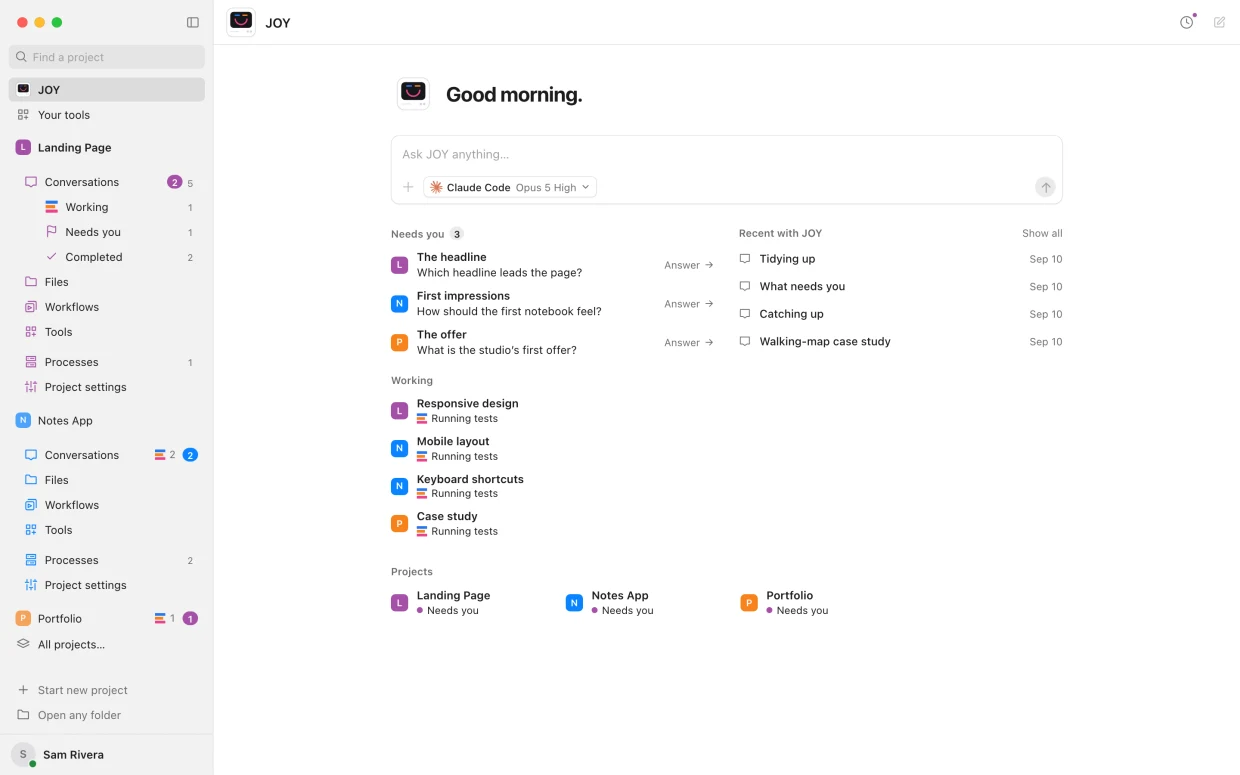Screen dimensions: 1240x775
Task: Toggle the sidebar panel icon
Action: pyautogui.click(x=193, y=22)
